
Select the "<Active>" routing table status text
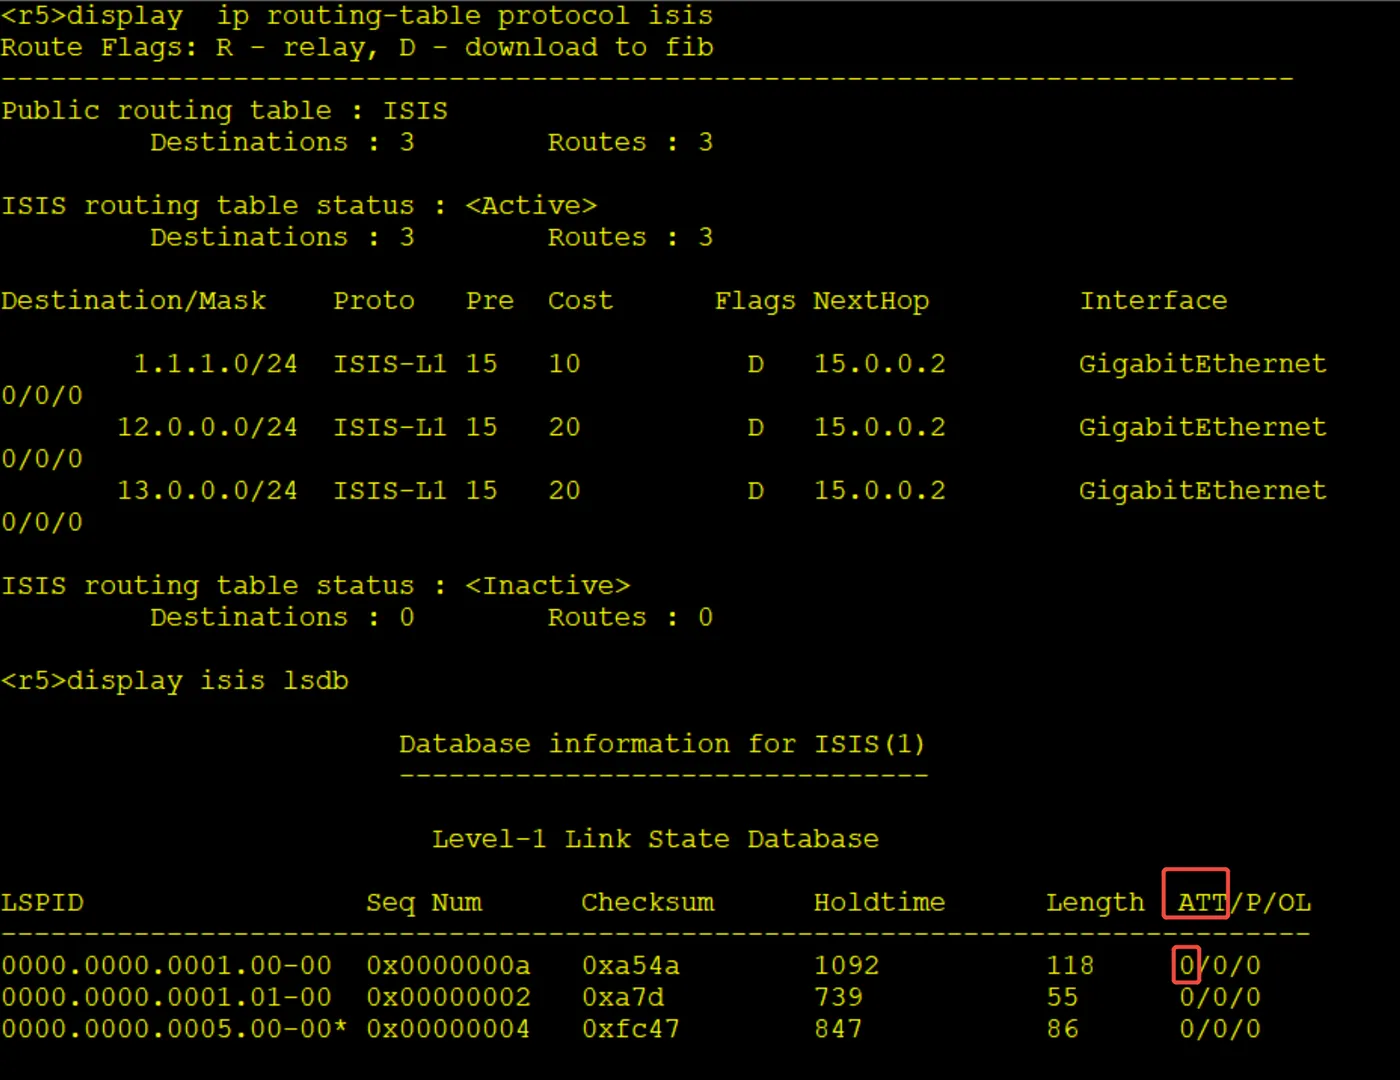coord(531,206)
